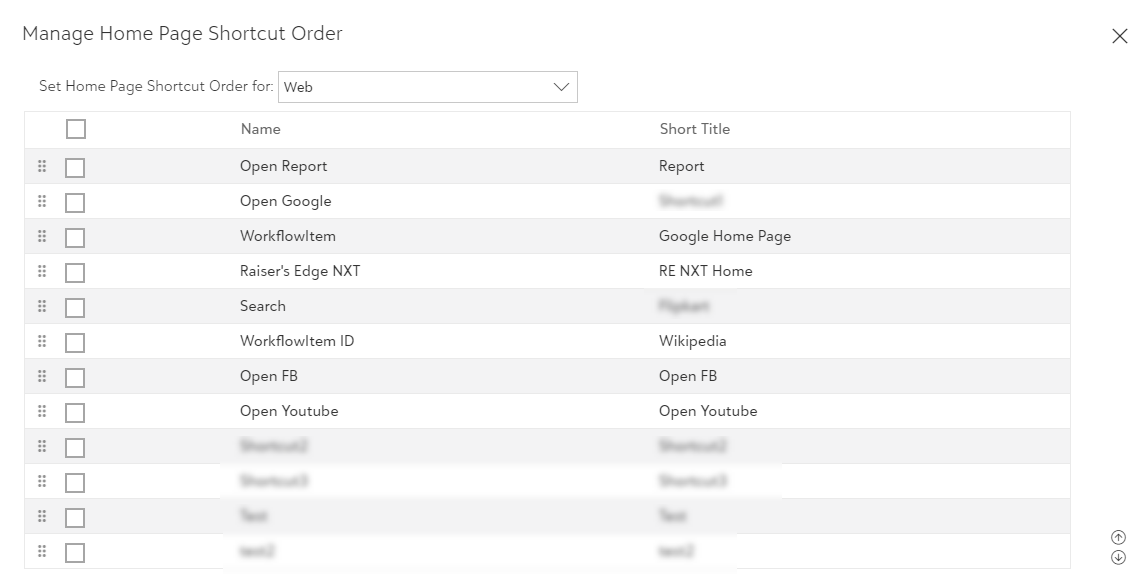1144x574 pixels.
Task: Click drag handle beside Open FB row
Action: tap(42, 376)
